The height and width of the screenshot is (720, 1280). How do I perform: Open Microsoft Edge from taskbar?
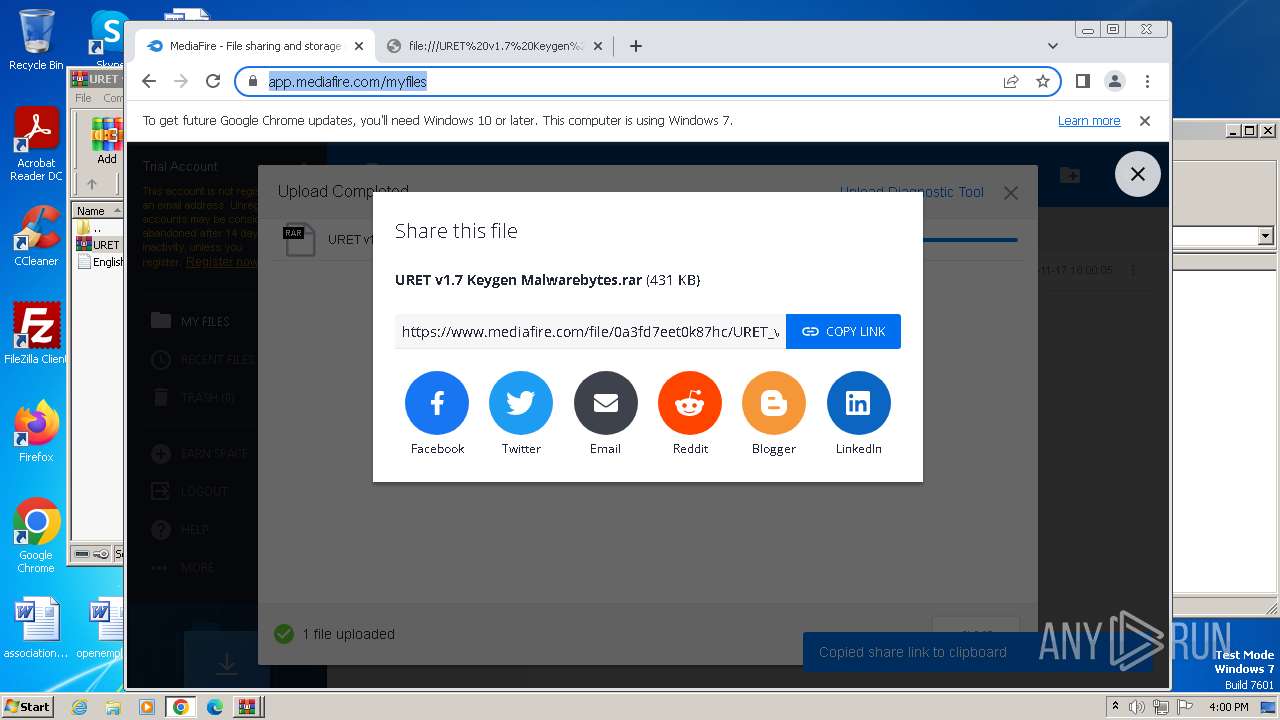point(214,707)
